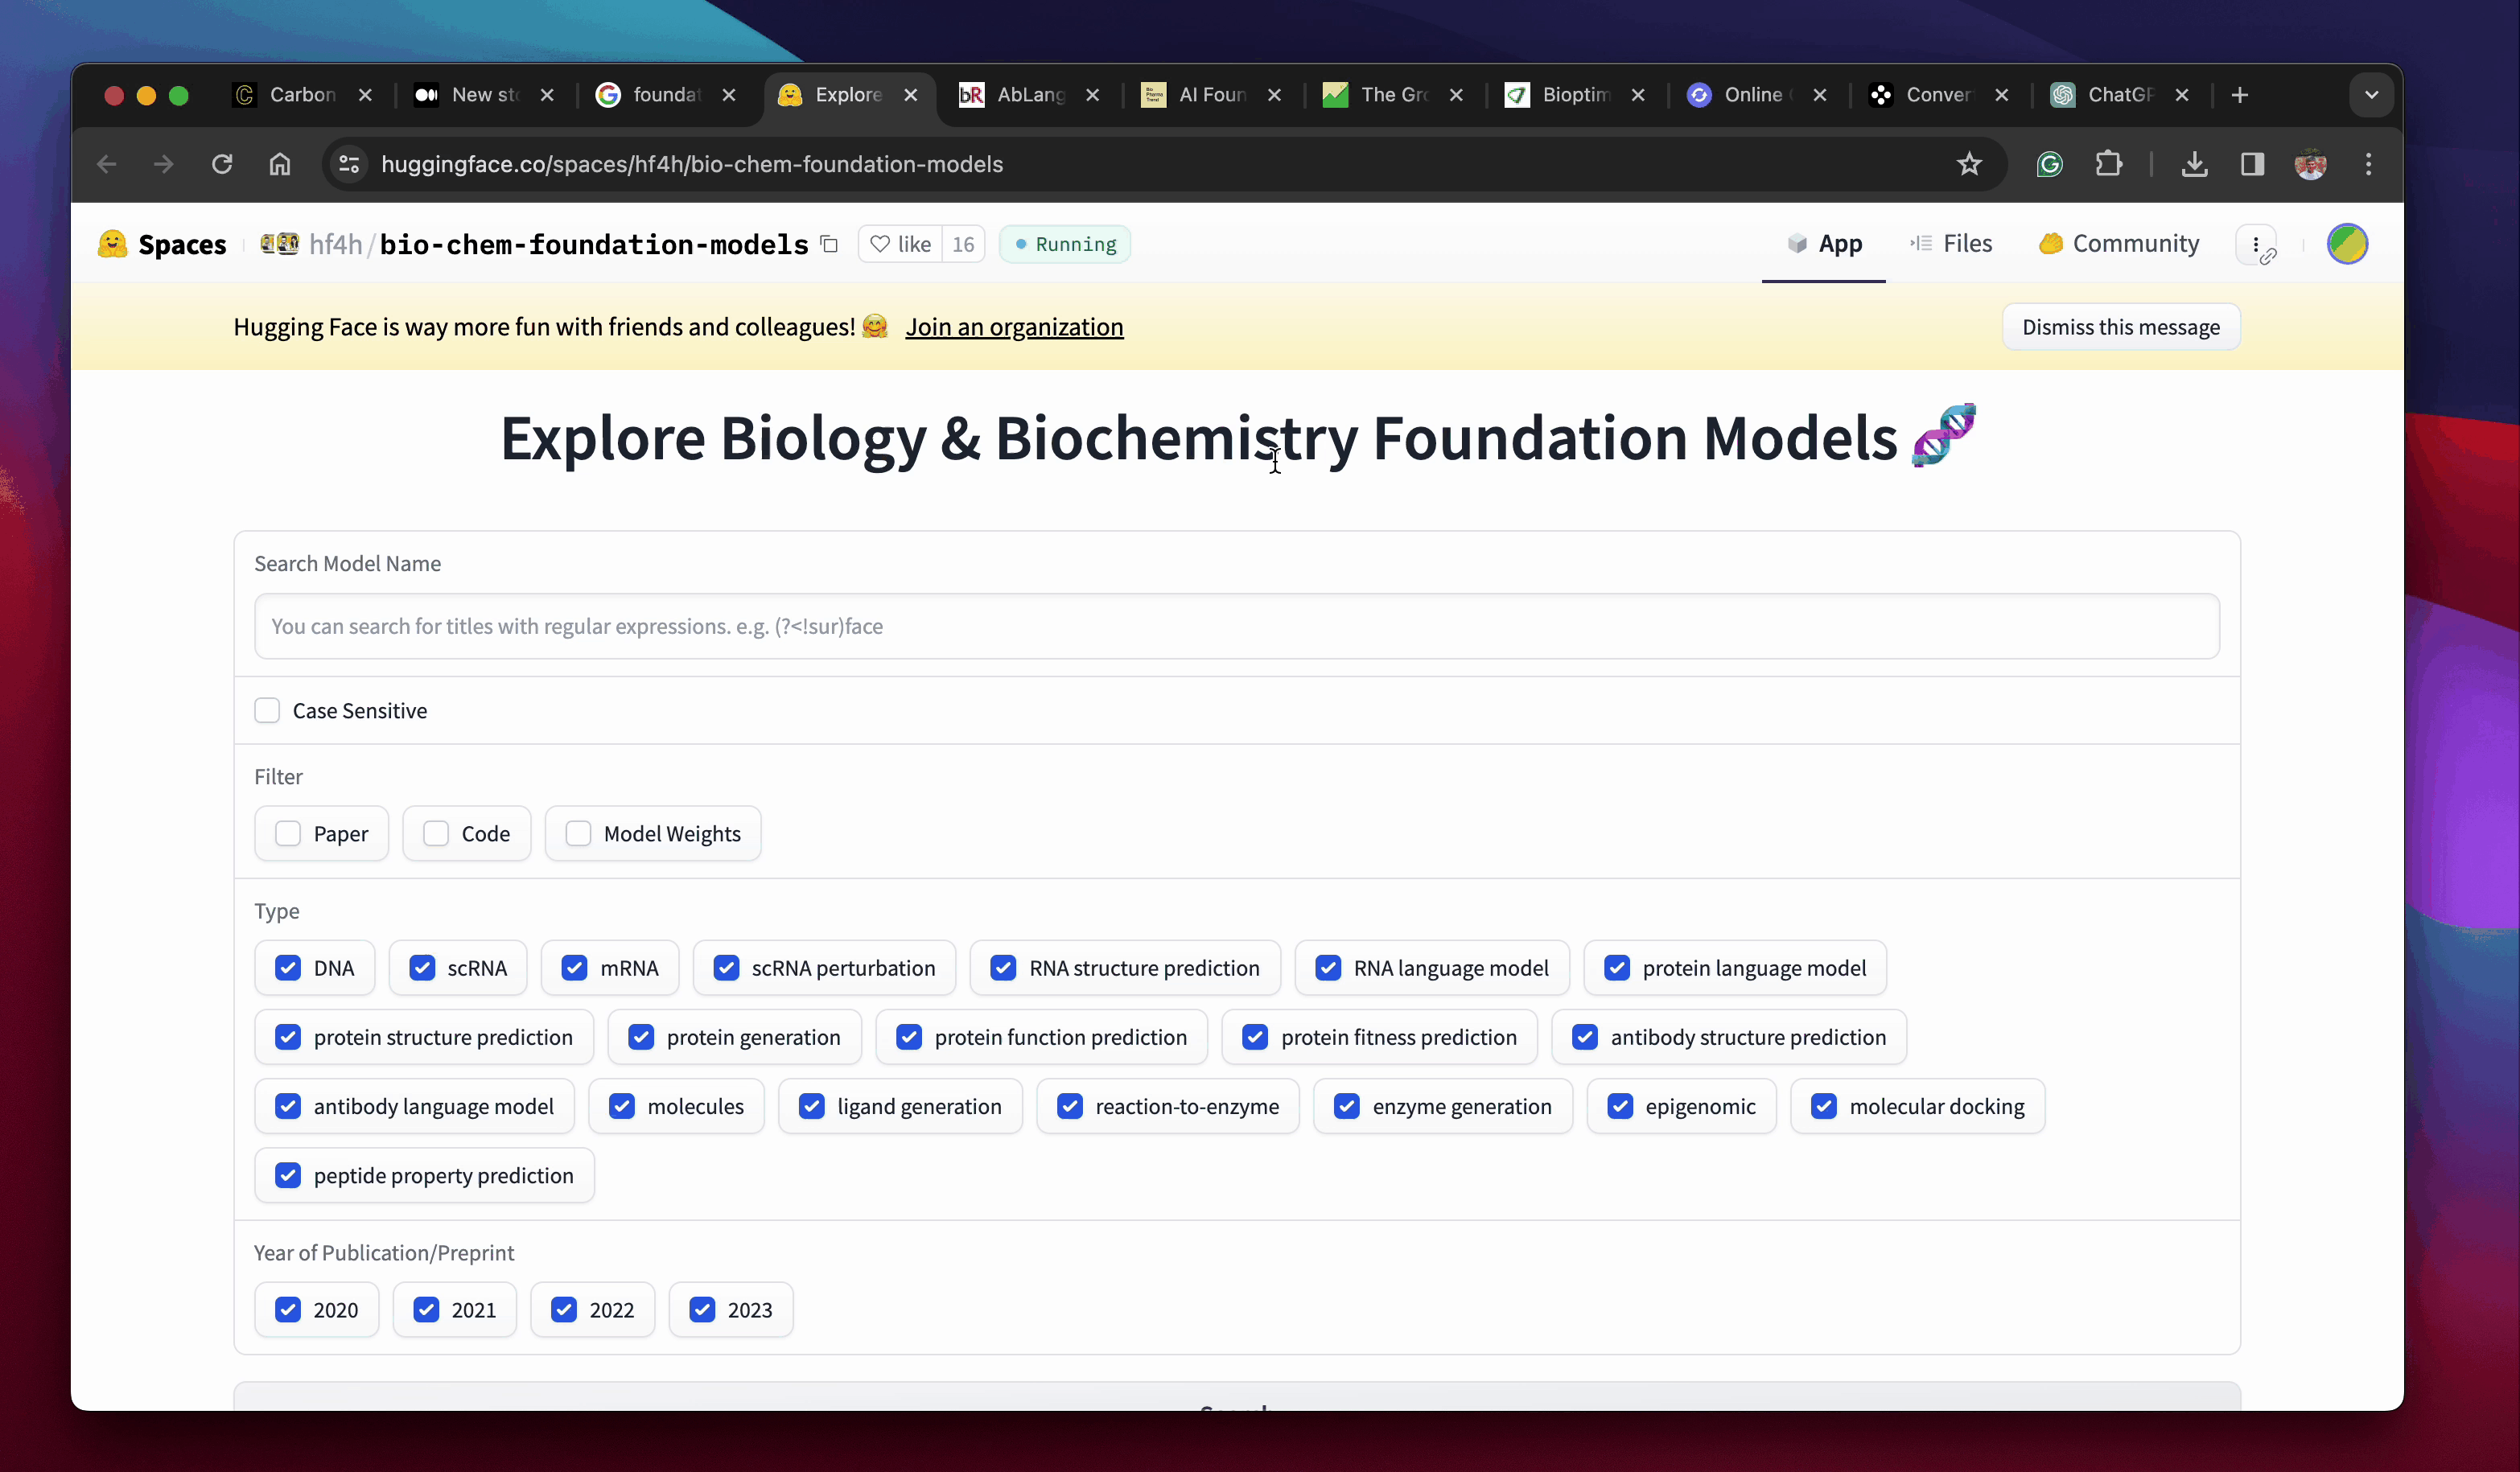Uncheck the 2023 publication year
The height and width of the screenshot is (1472, 2520).
[x=702, y=1309]
